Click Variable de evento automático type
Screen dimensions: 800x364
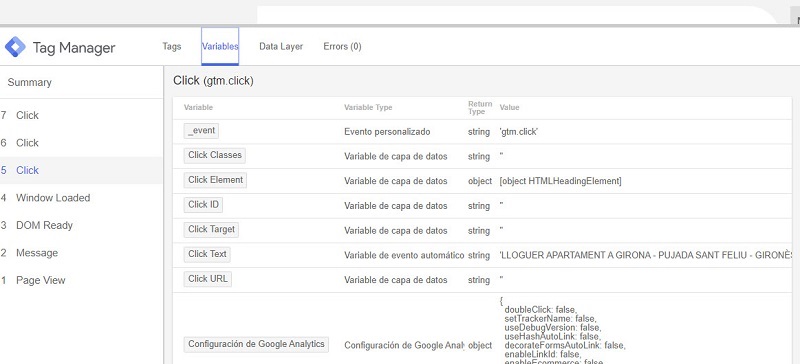(x=404, y=255)
